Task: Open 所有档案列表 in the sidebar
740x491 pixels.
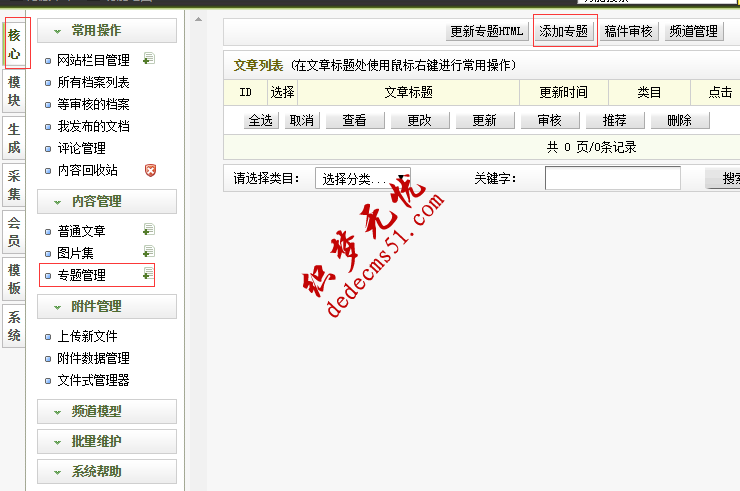Action: (93, 82)
